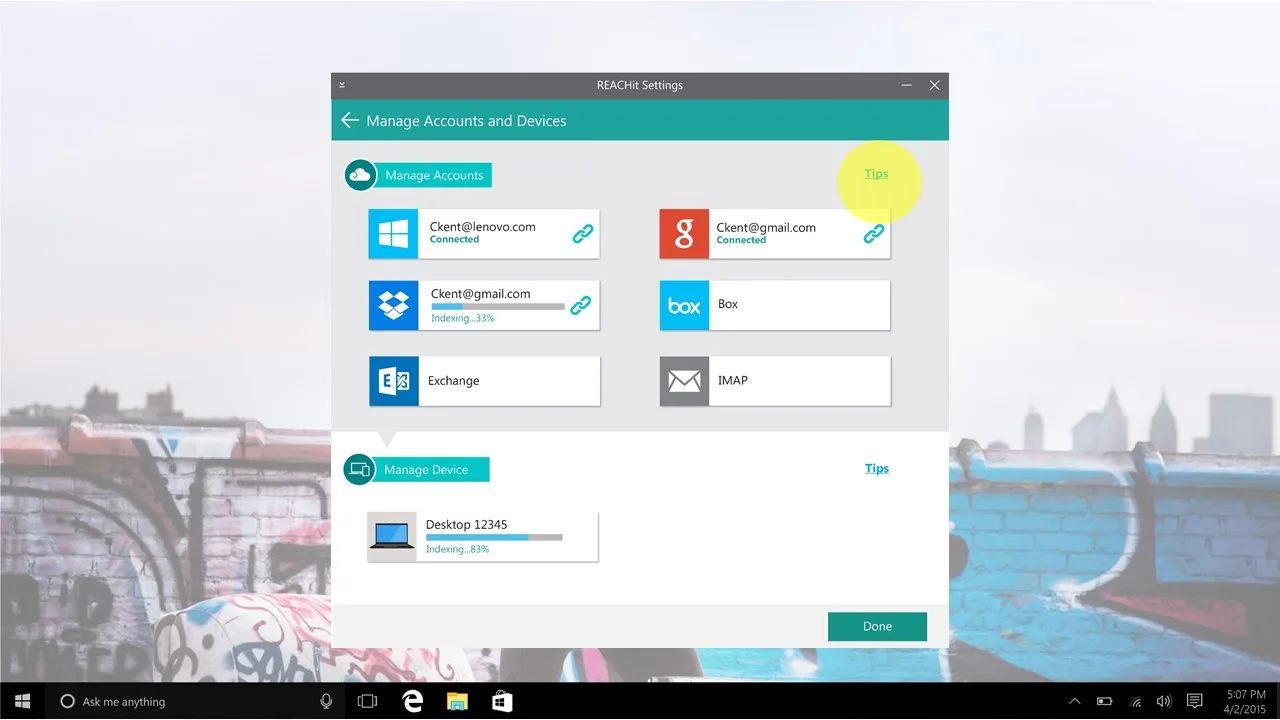
Task: Select the Exchange account card label
Action: pyautogui.click(x=454, y=381)
